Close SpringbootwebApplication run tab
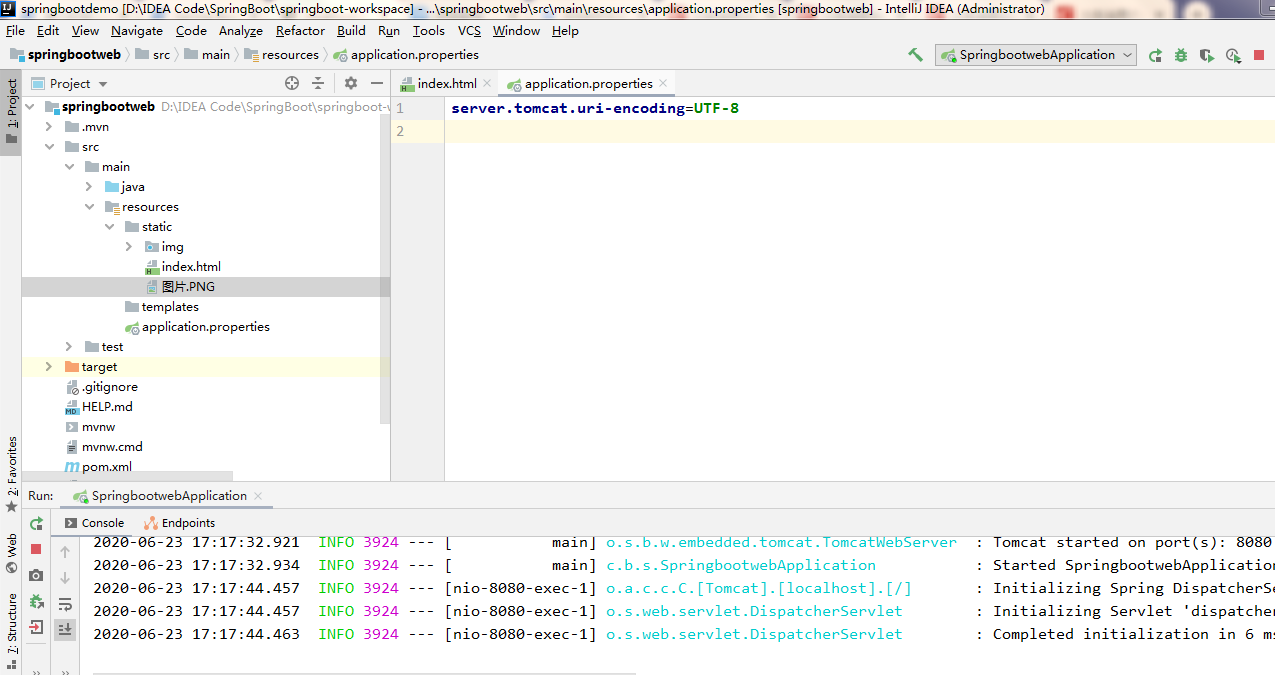 pos(258,496)
